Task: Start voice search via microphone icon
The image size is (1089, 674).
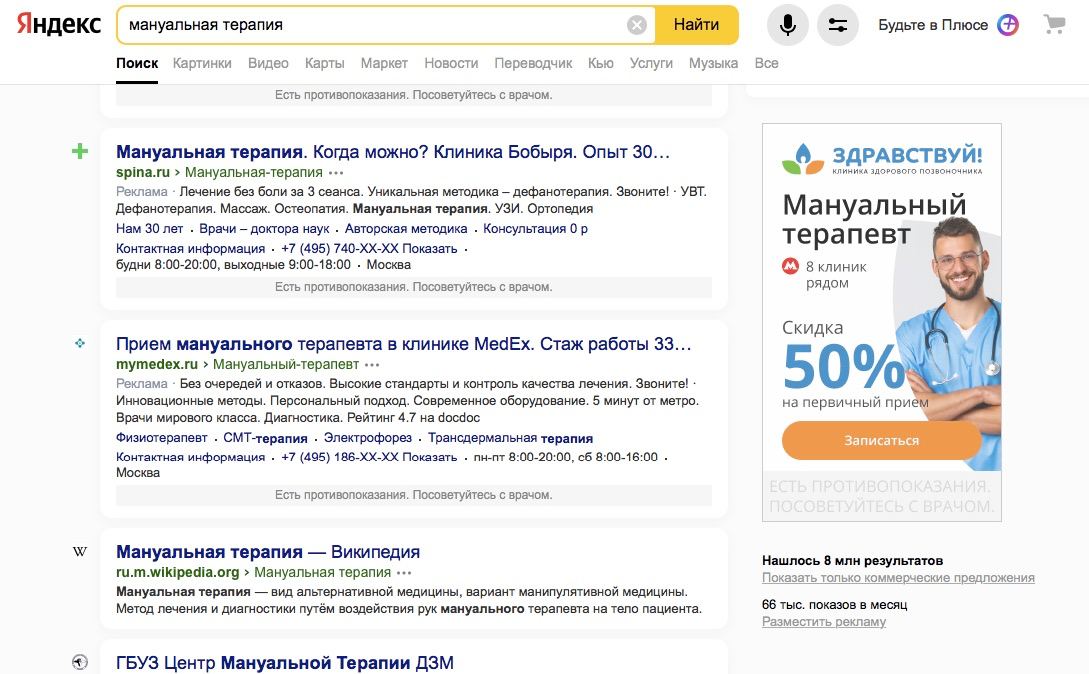Action: (788, 25)
